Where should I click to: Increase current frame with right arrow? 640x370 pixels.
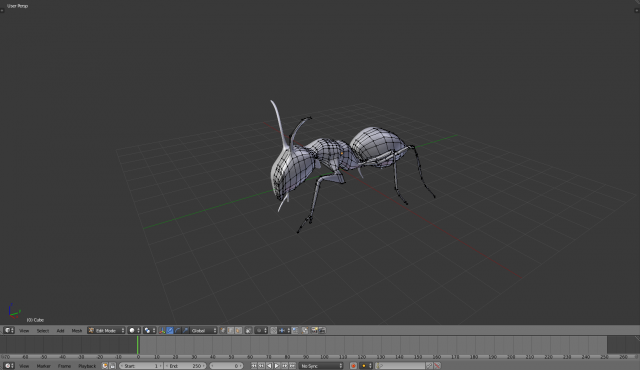click(241, 366)
